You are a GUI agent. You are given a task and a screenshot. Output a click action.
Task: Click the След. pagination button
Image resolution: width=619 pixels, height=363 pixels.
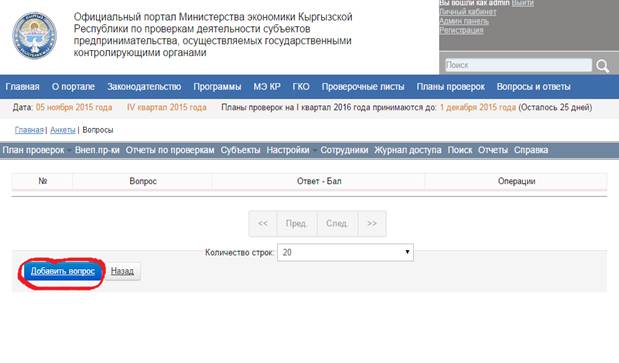337,223
